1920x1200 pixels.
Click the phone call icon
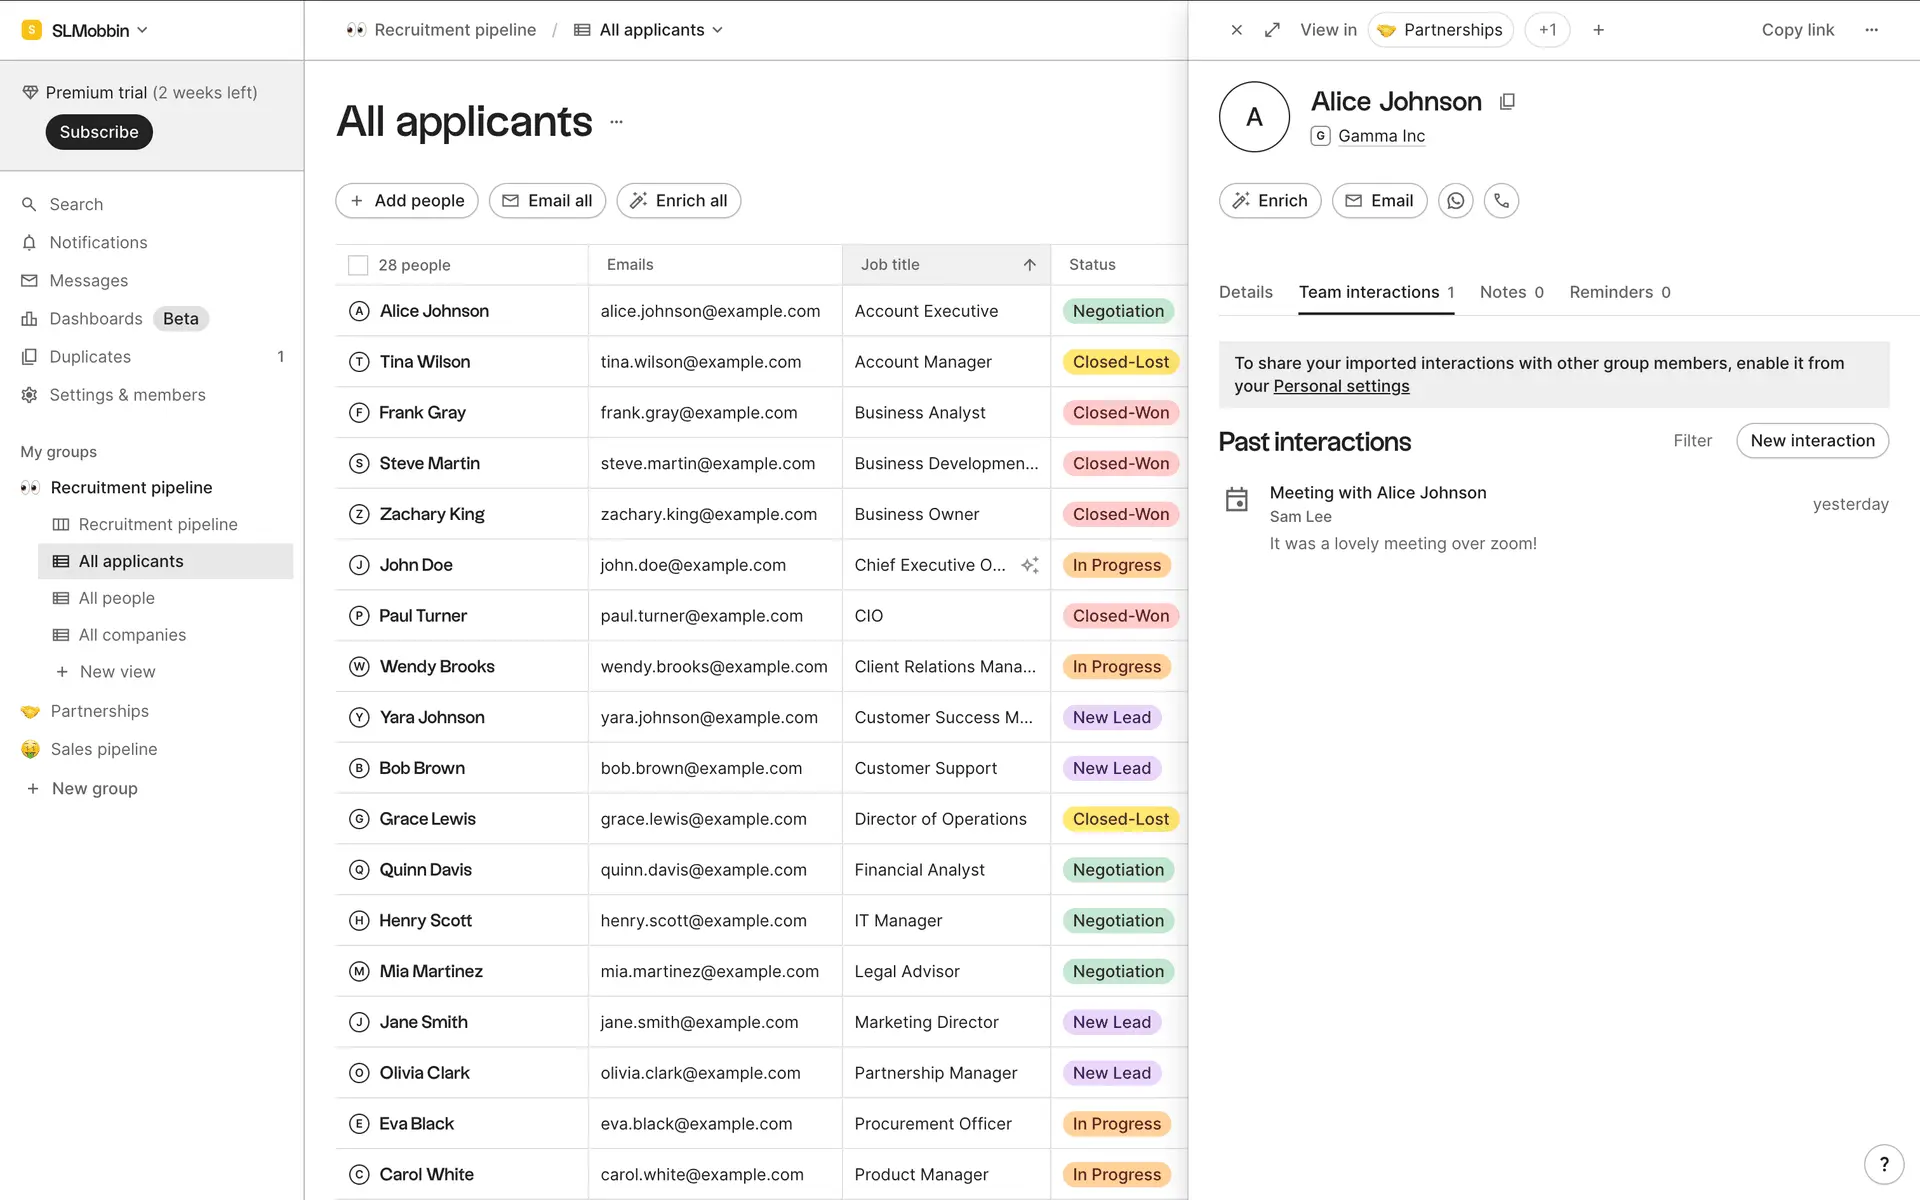[x=1501, y=201]
